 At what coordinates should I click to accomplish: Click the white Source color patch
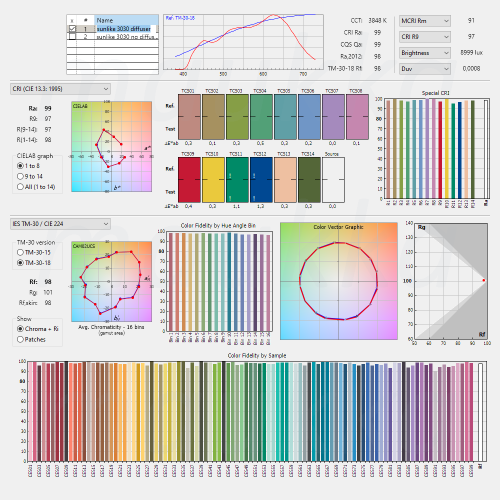(x=333, y=180)
